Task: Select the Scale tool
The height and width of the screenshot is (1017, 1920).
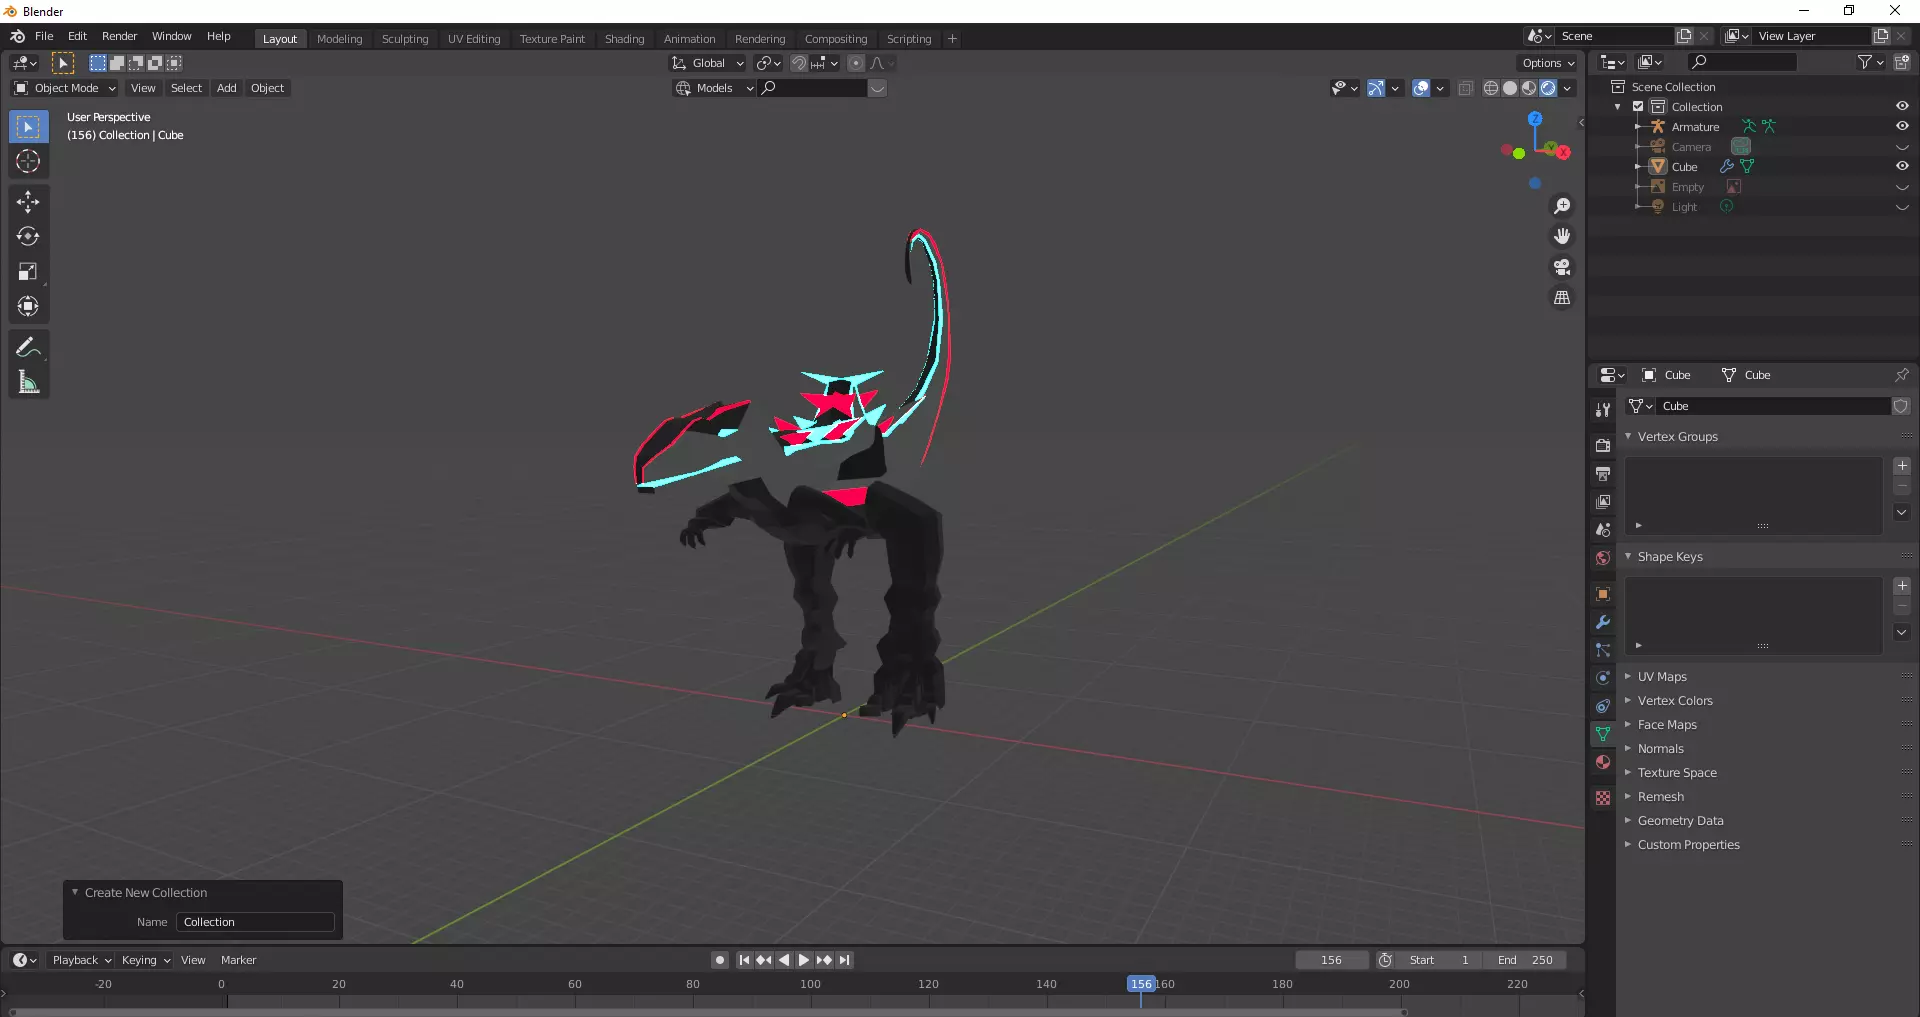Action: coord(28,271)
